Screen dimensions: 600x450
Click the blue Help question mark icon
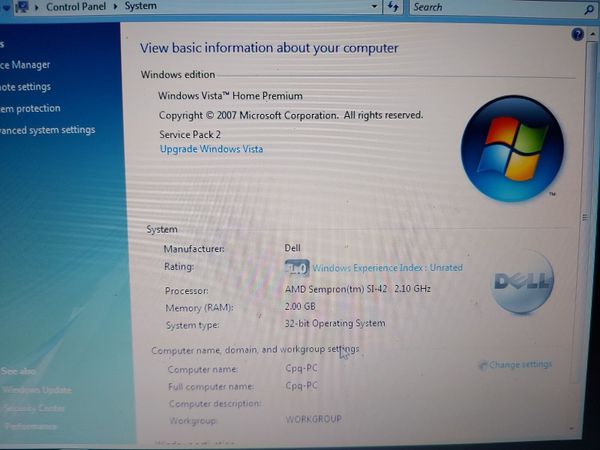[x=577, y=34]
